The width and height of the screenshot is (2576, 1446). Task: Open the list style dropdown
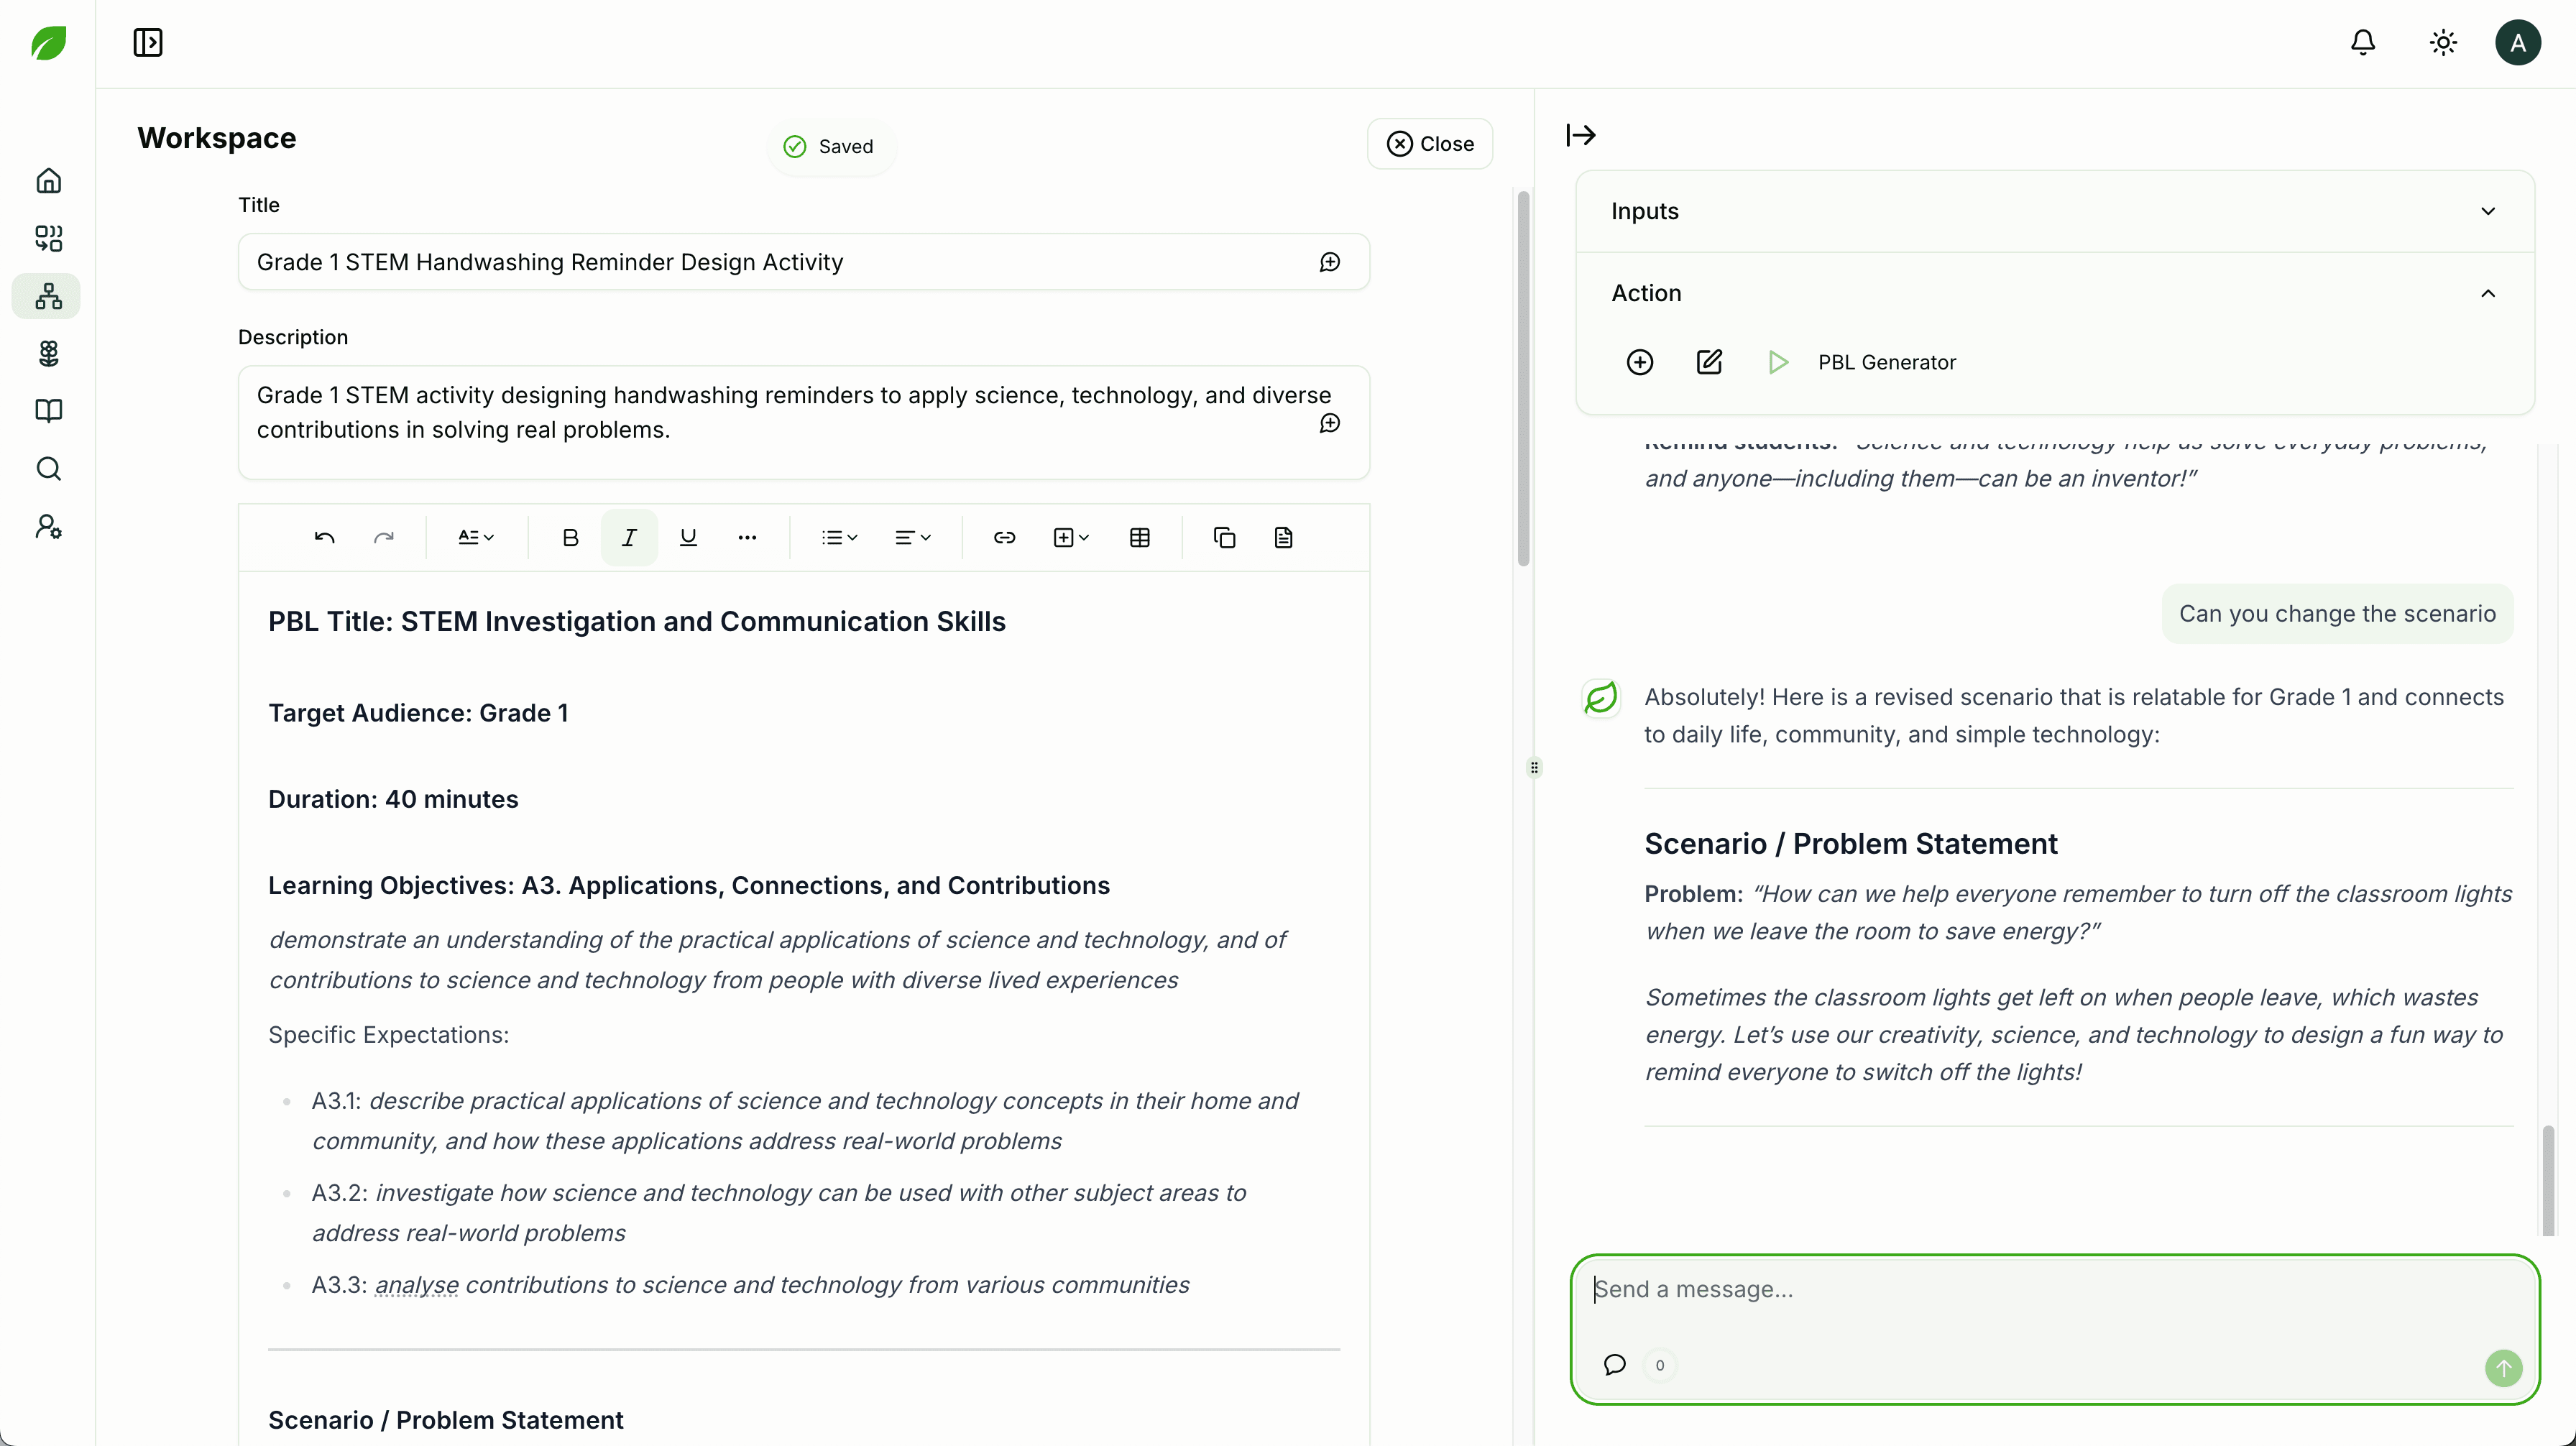point(839,538)
